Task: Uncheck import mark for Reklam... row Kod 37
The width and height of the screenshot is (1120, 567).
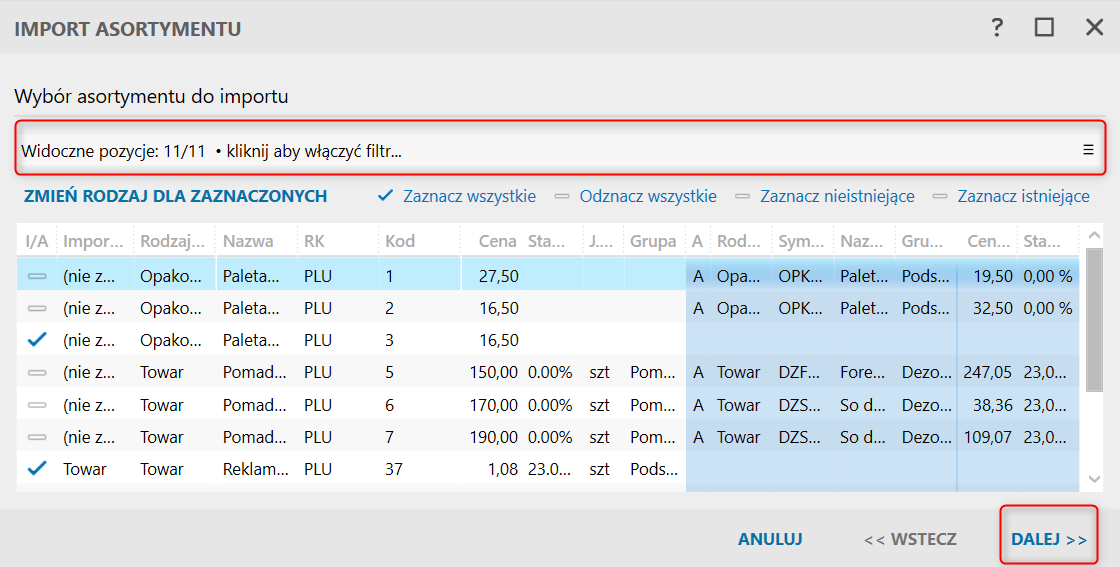Action: click(37, 468)
